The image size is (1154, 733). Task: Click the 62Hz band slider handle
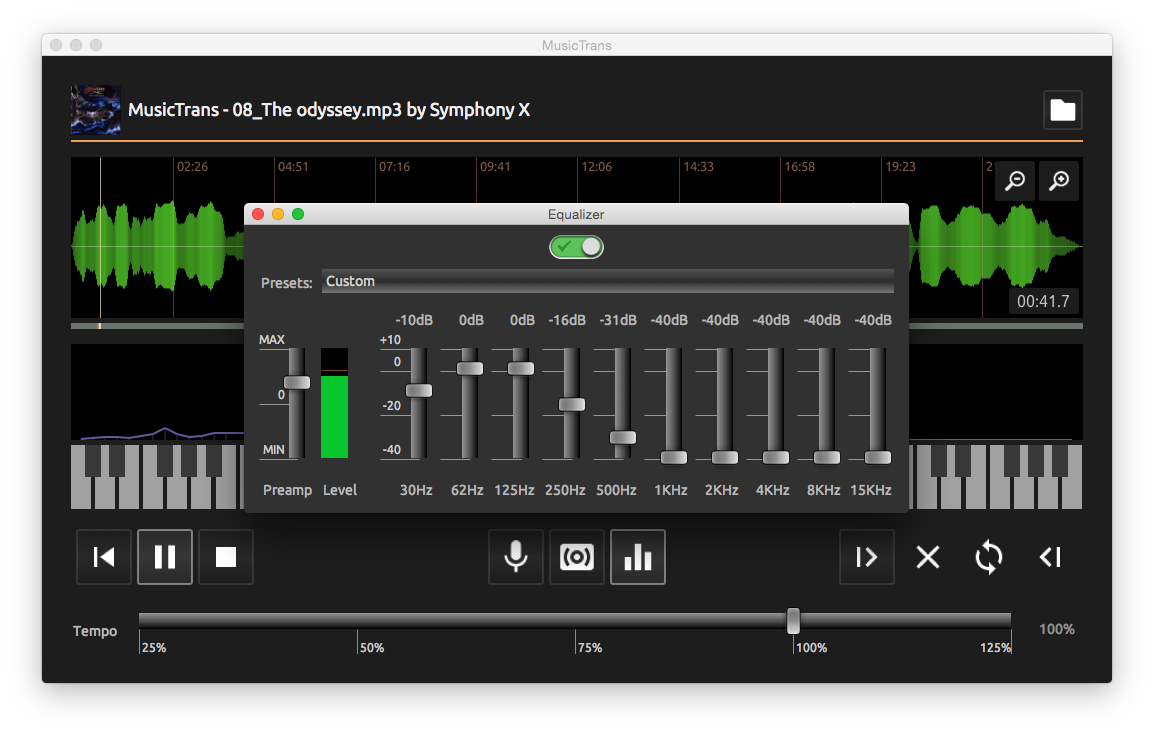(470, 369)
